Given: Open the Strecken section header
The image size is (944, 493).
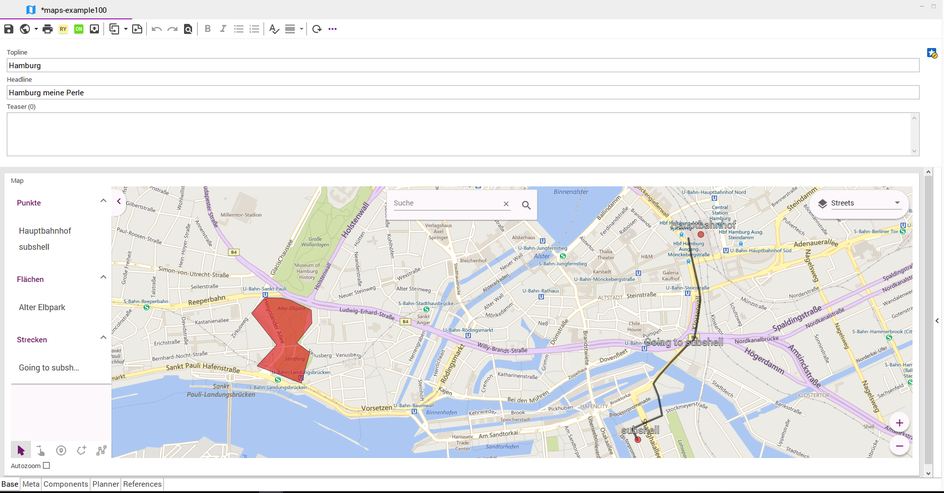Looking at the screenshot, I should tap(32, 340).
